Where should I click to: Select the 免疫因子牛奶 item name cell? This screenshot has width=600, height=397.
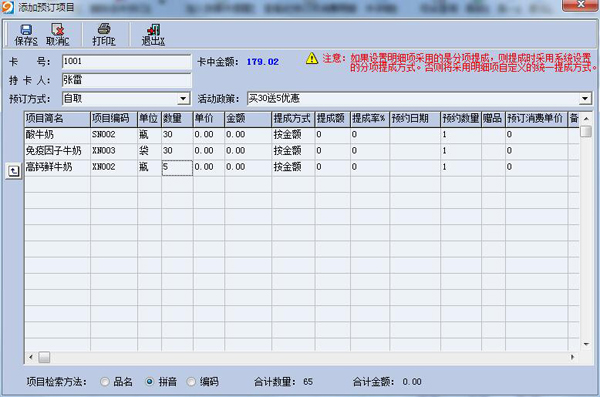tap(57, 151)
